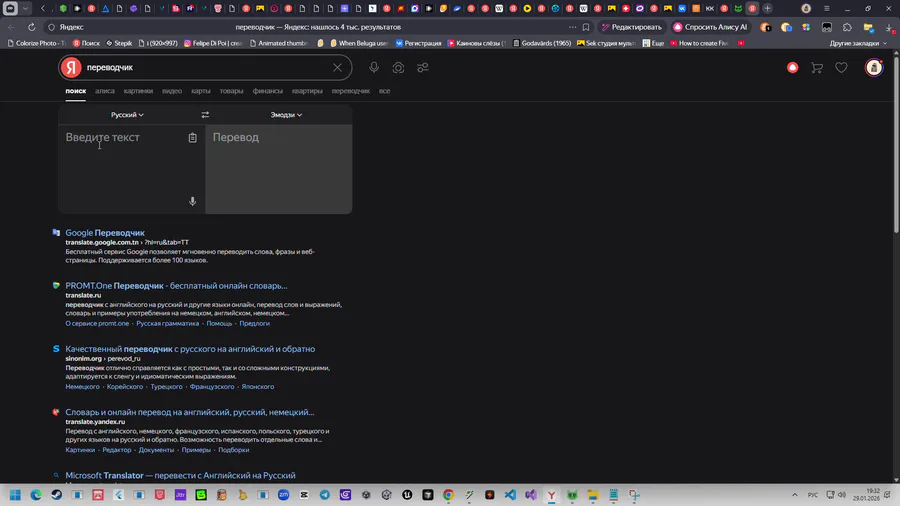Clear the search query with the X icon
This screenshot has height=506, width=900.
(338, 68)
